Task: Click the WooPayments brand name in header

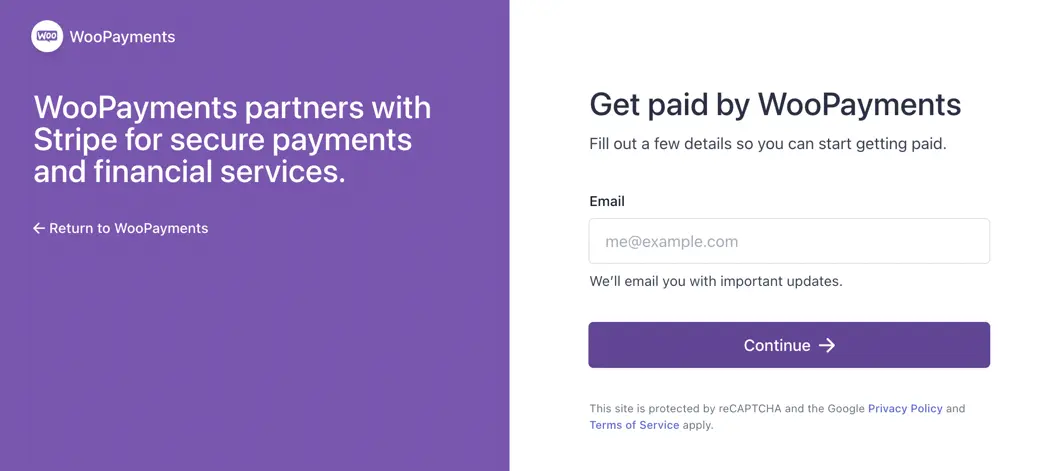Action: click(x=122, y=37)
